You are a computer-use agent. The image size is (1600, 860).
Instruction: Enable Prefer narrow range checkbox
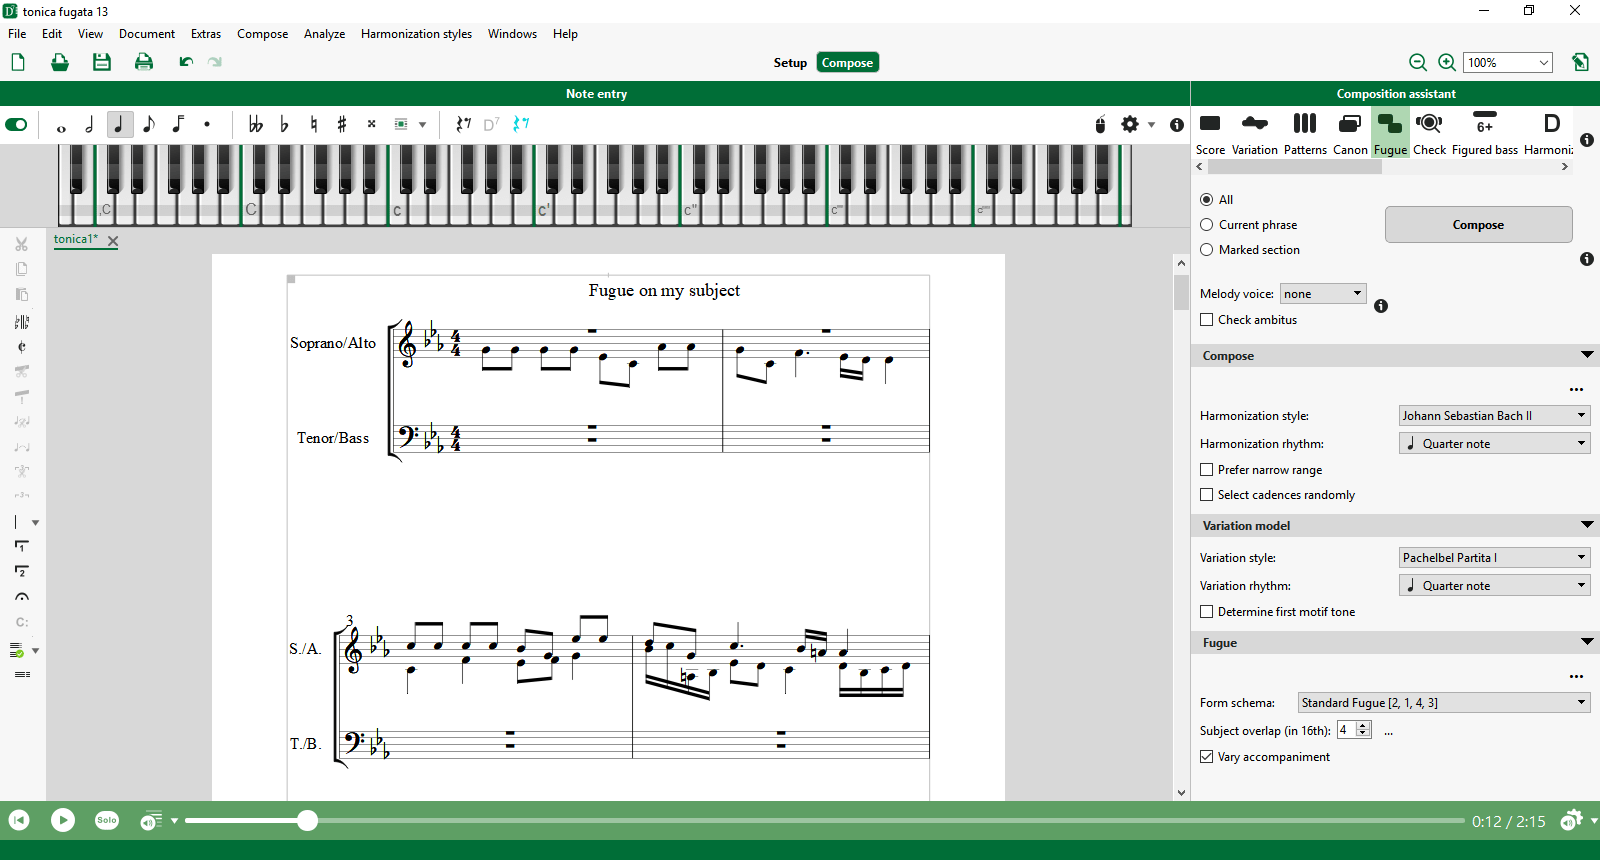coord(1207,470)
